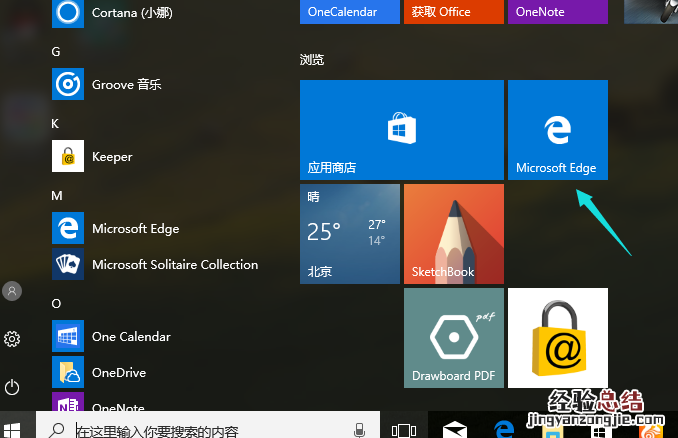Open OneDrive from the app list

118,373
